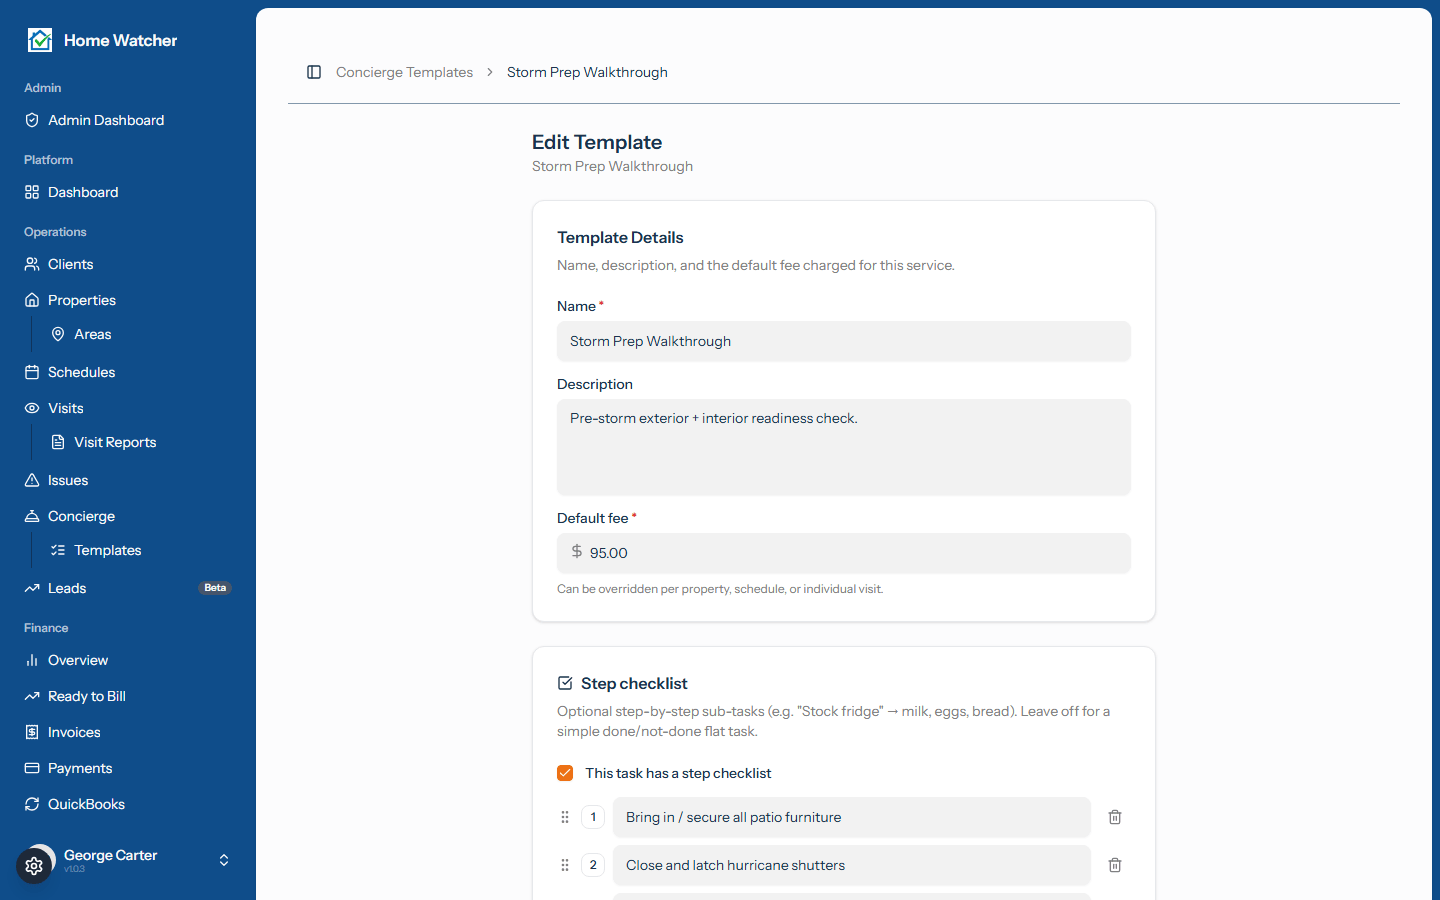Click the fee override hint text
Screen dimensions: 1440x900
[x=720, y=589]
